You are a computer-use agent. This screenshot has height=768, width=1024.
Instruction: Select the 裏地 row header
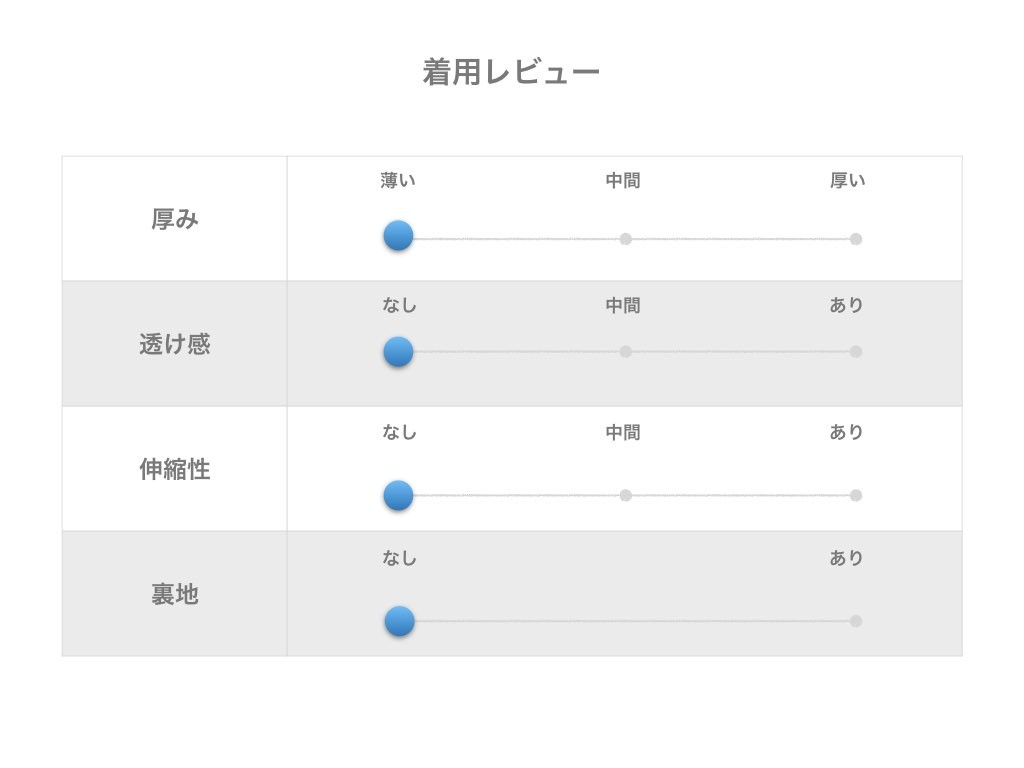(x=175, y=594)
